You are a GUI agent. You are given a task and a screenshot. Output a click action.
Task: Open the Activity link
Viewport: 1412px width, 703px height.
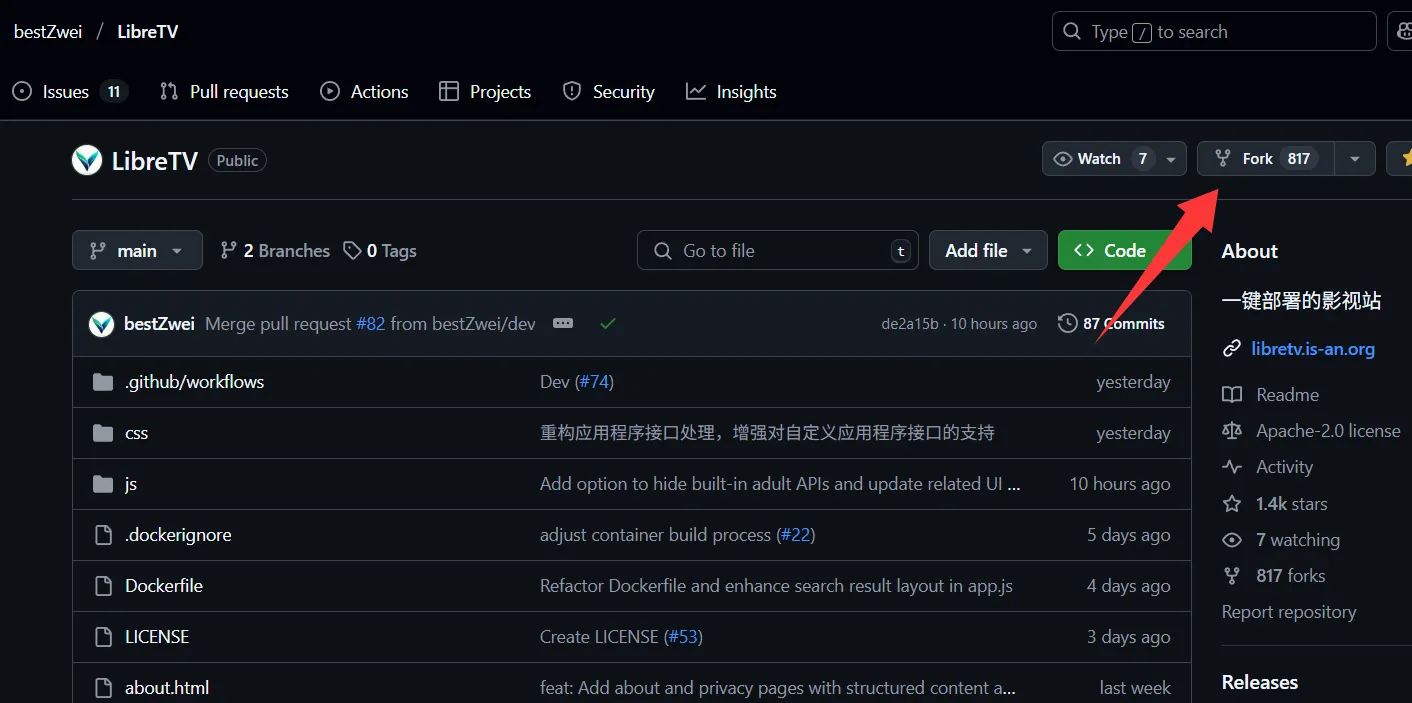tap(1284, 467)
